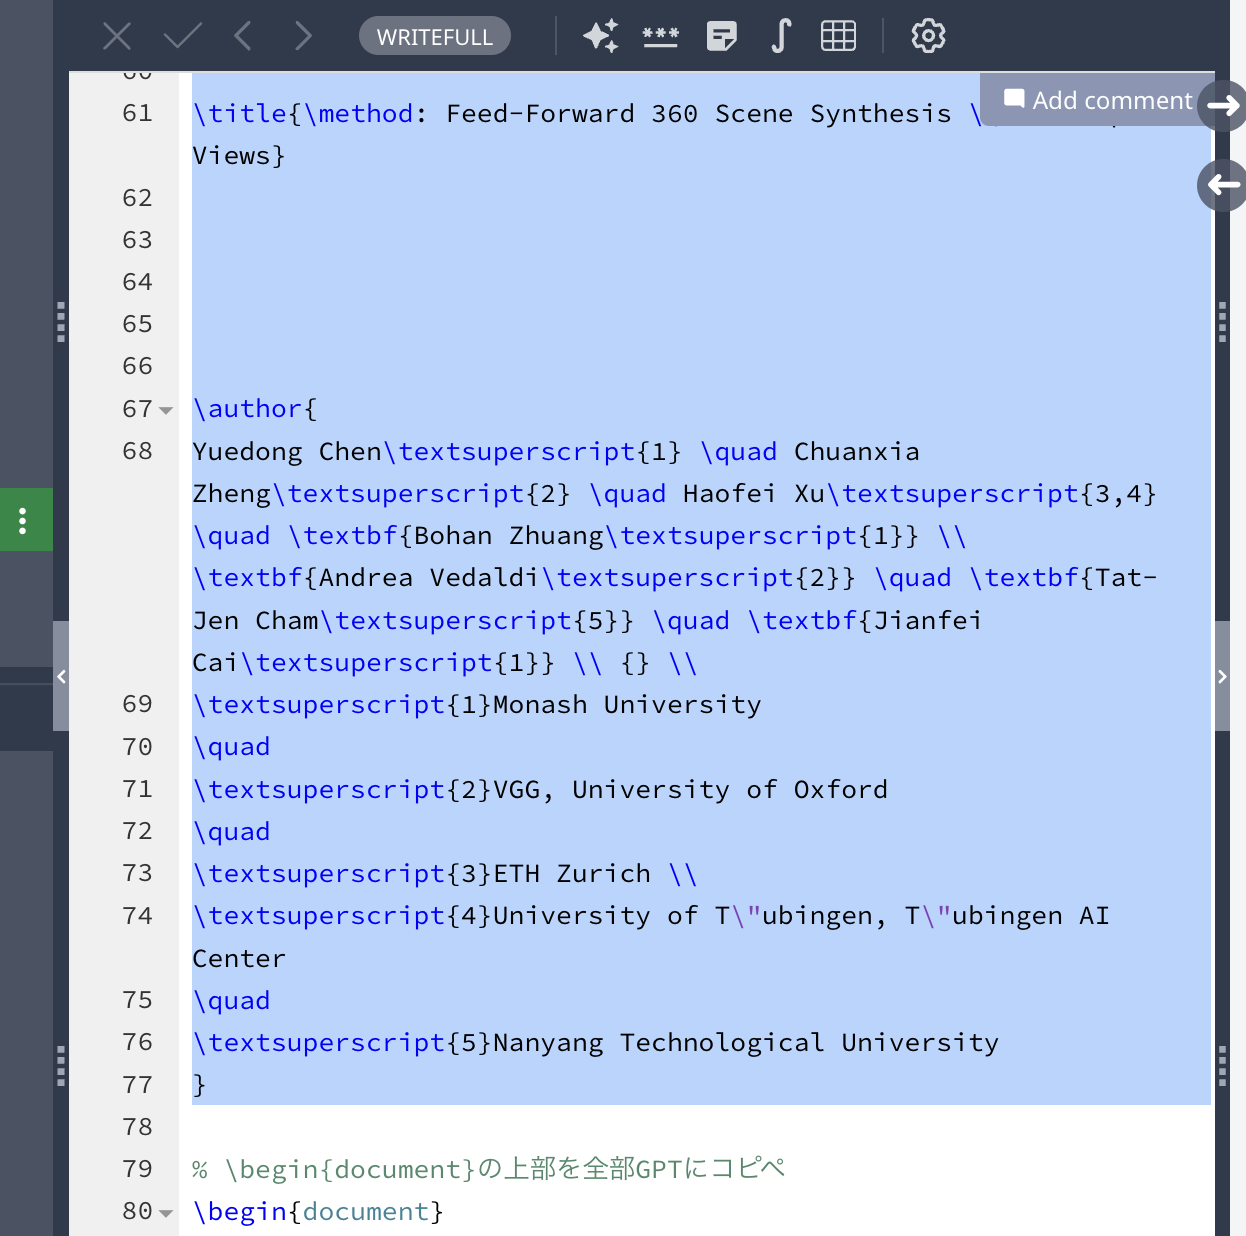Screen dimensions: 1246x1236
Task: Go to next suggestion arrow
Action: pyautogui.click(x=303, y=36)
